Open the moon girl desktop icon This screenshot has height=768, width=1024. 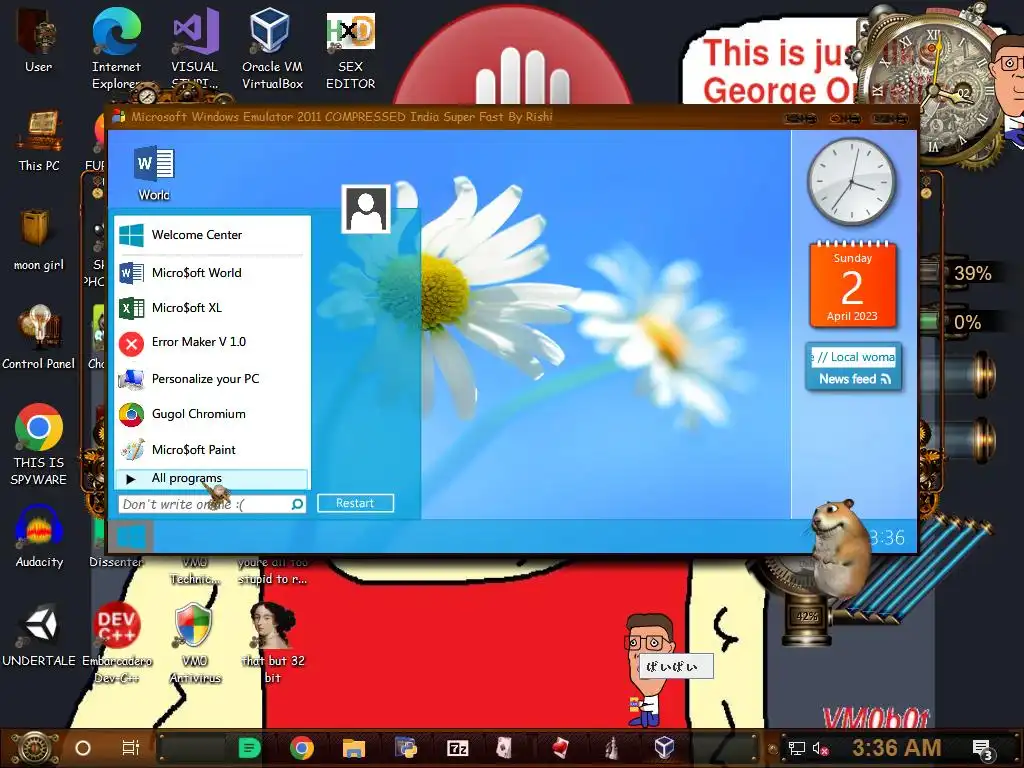click(39, 240)
